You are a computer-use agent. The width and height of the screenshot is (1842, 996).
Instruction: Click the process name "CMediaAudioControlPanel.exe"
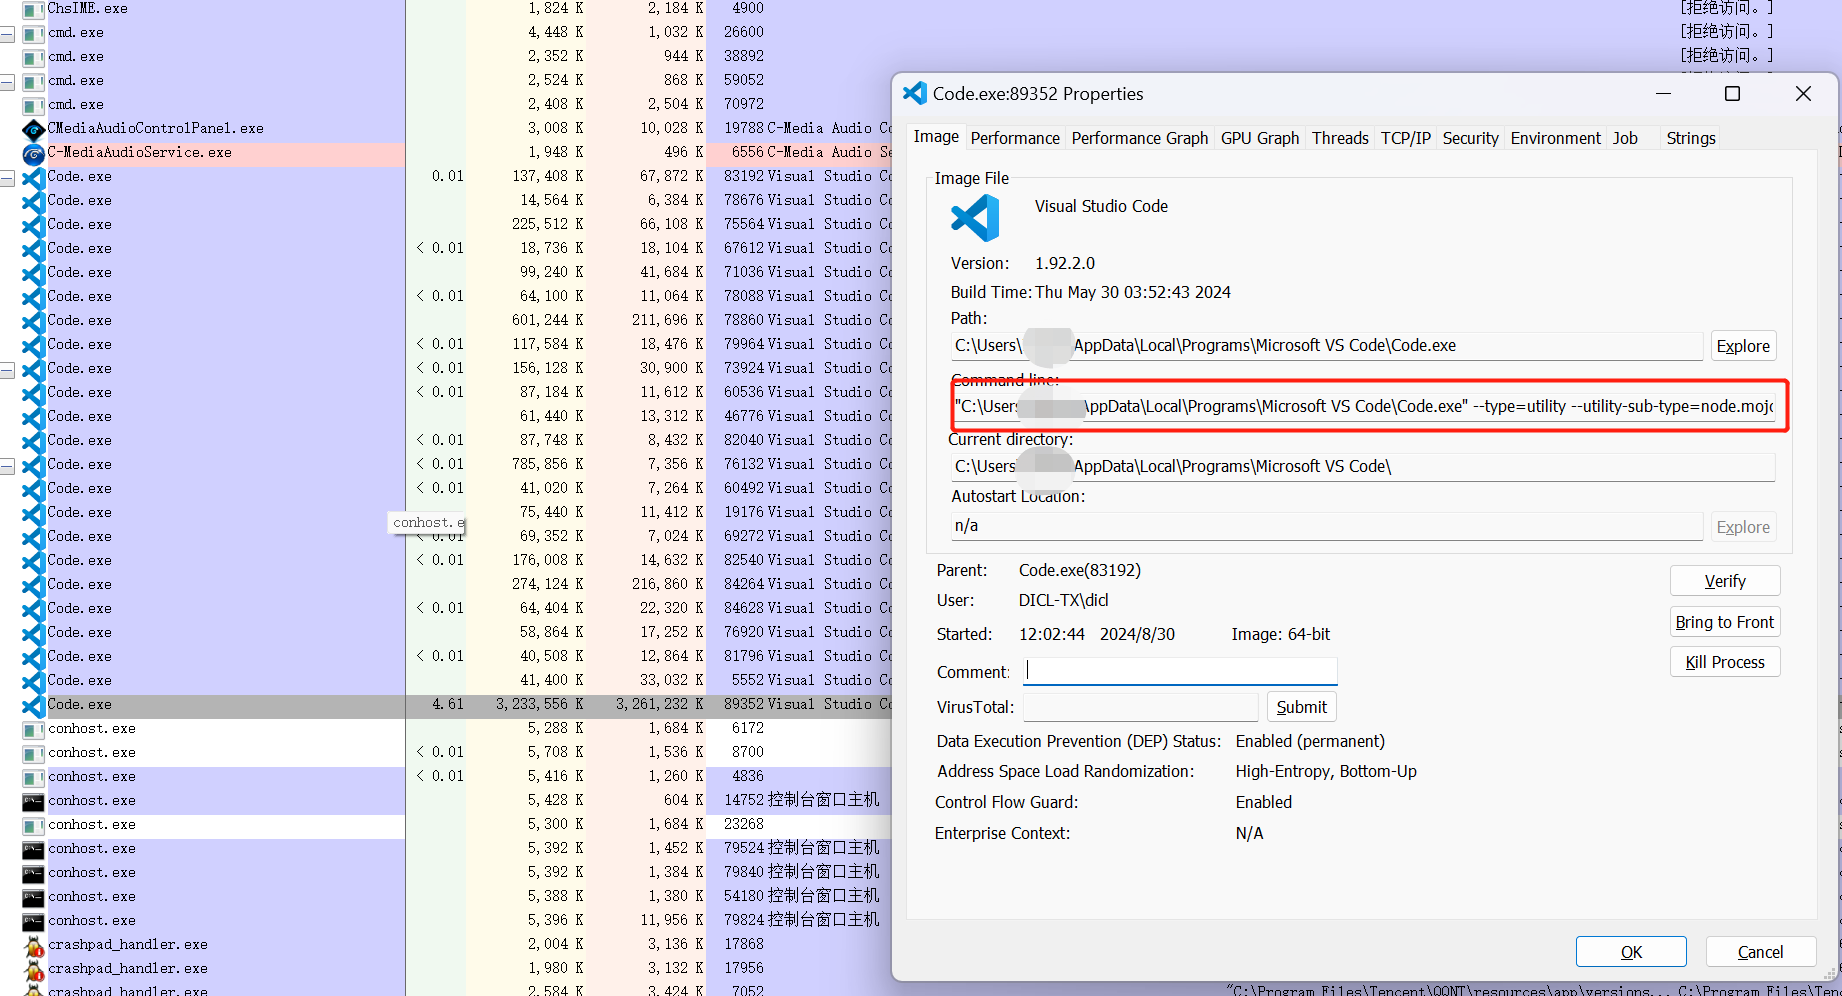tap(156, 129)
